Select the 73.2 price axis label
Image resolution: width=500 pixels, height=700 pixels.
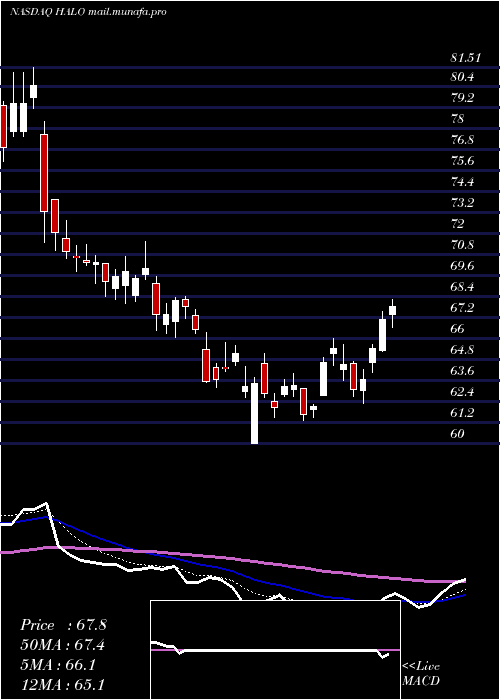pos(462,203)
